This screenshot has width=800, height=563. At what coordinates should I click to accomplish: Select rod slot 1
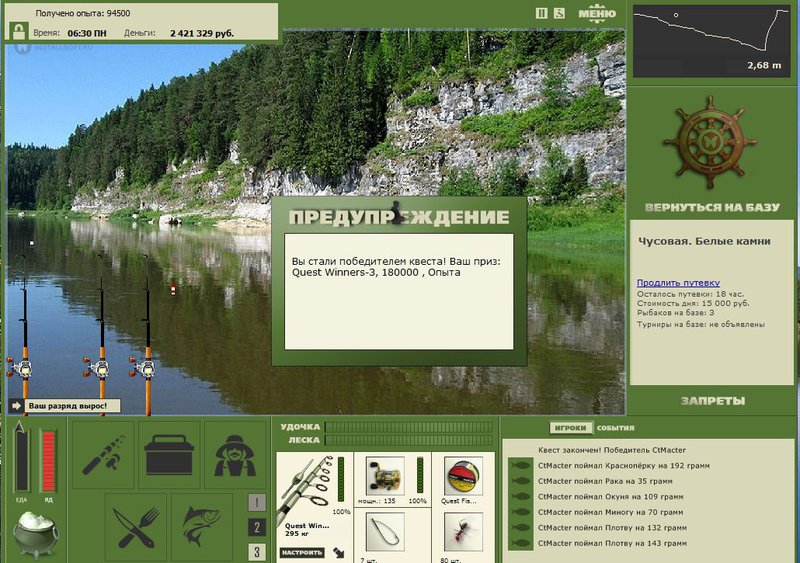tap(257, 503)
